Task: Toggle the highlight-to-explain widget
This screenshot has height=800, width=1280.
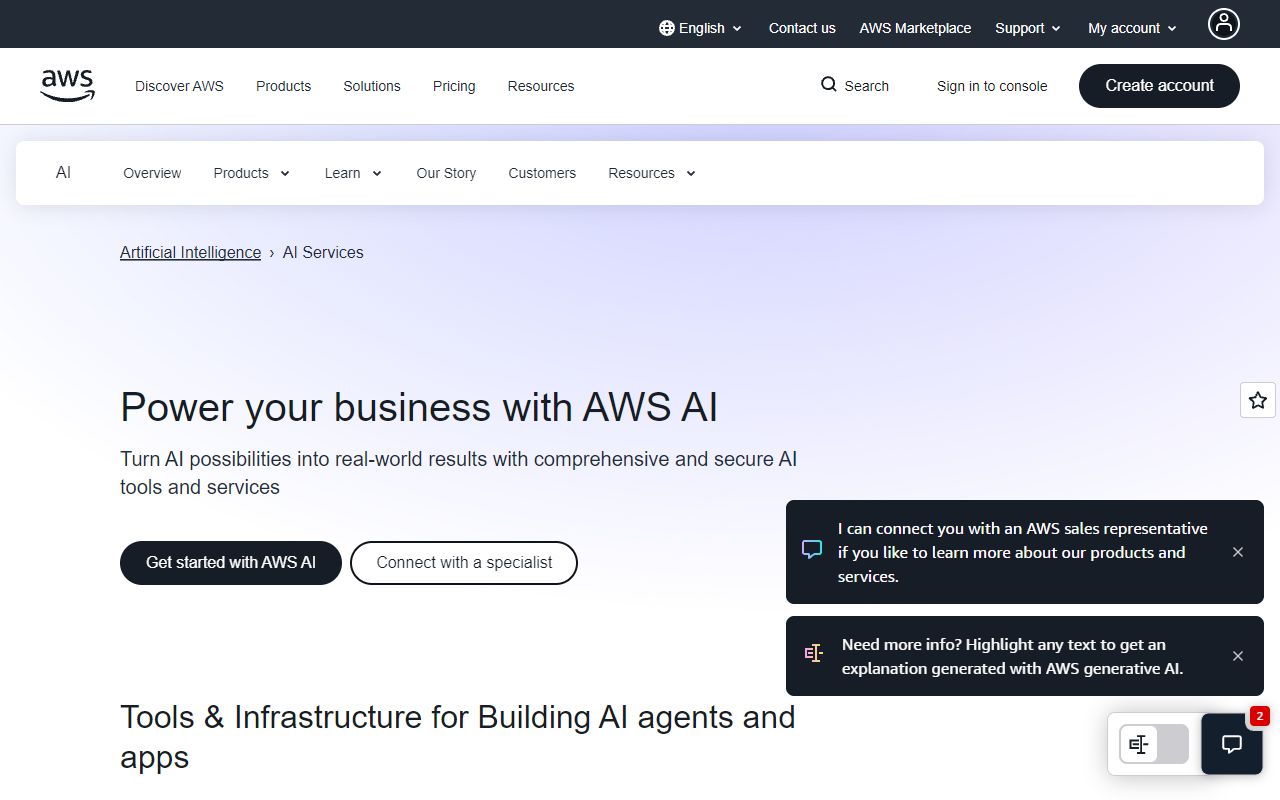Action: click(x=1152, y=744)
